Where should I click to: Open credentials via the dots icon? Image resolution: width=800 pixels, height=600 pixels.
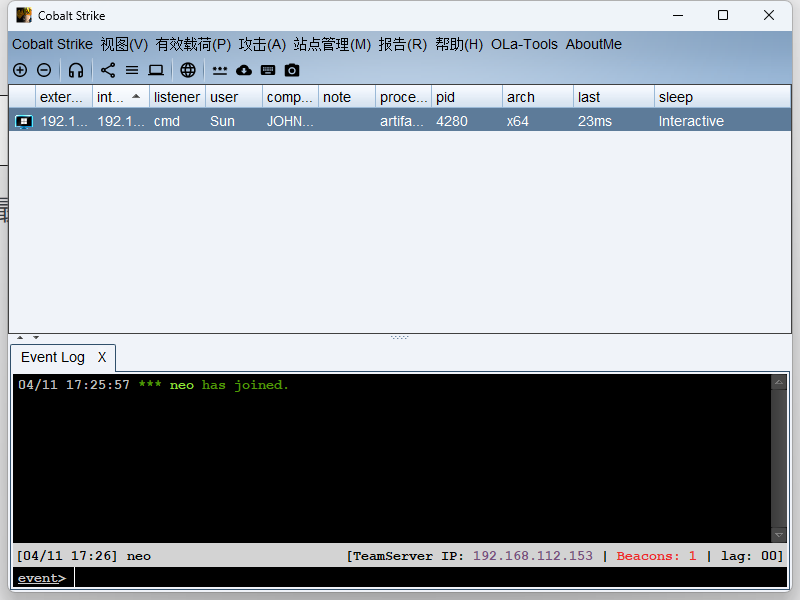click(x=219, y=70)
